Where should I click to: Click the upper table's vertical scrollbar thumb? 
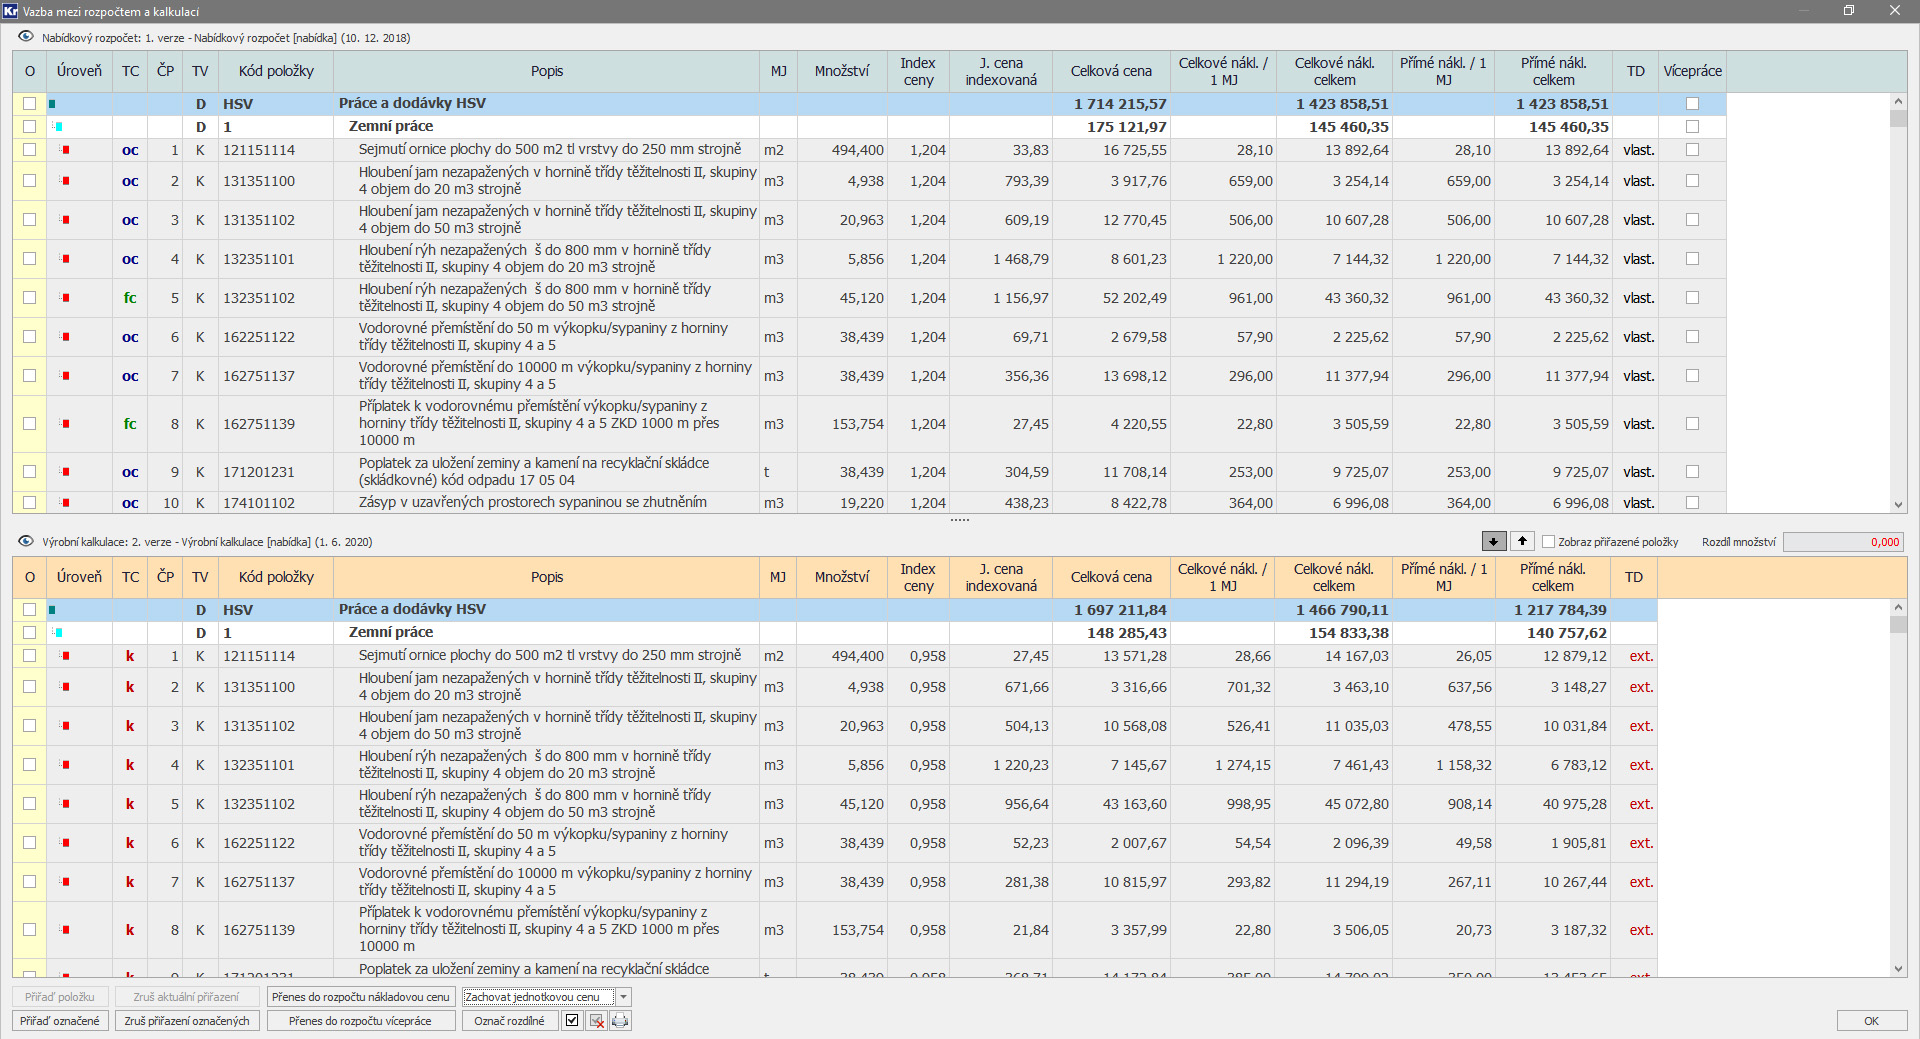coord(1898,118)
